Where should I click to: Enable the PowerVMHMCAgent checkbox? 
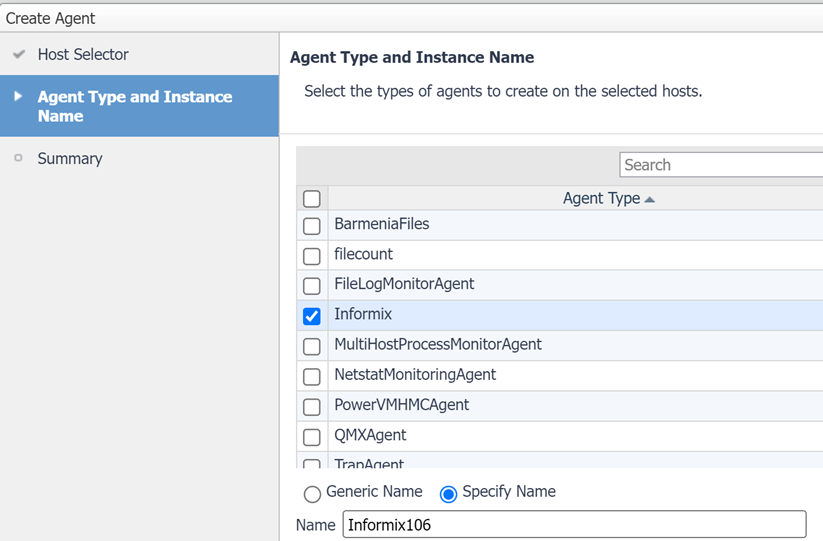click(312, 406)
